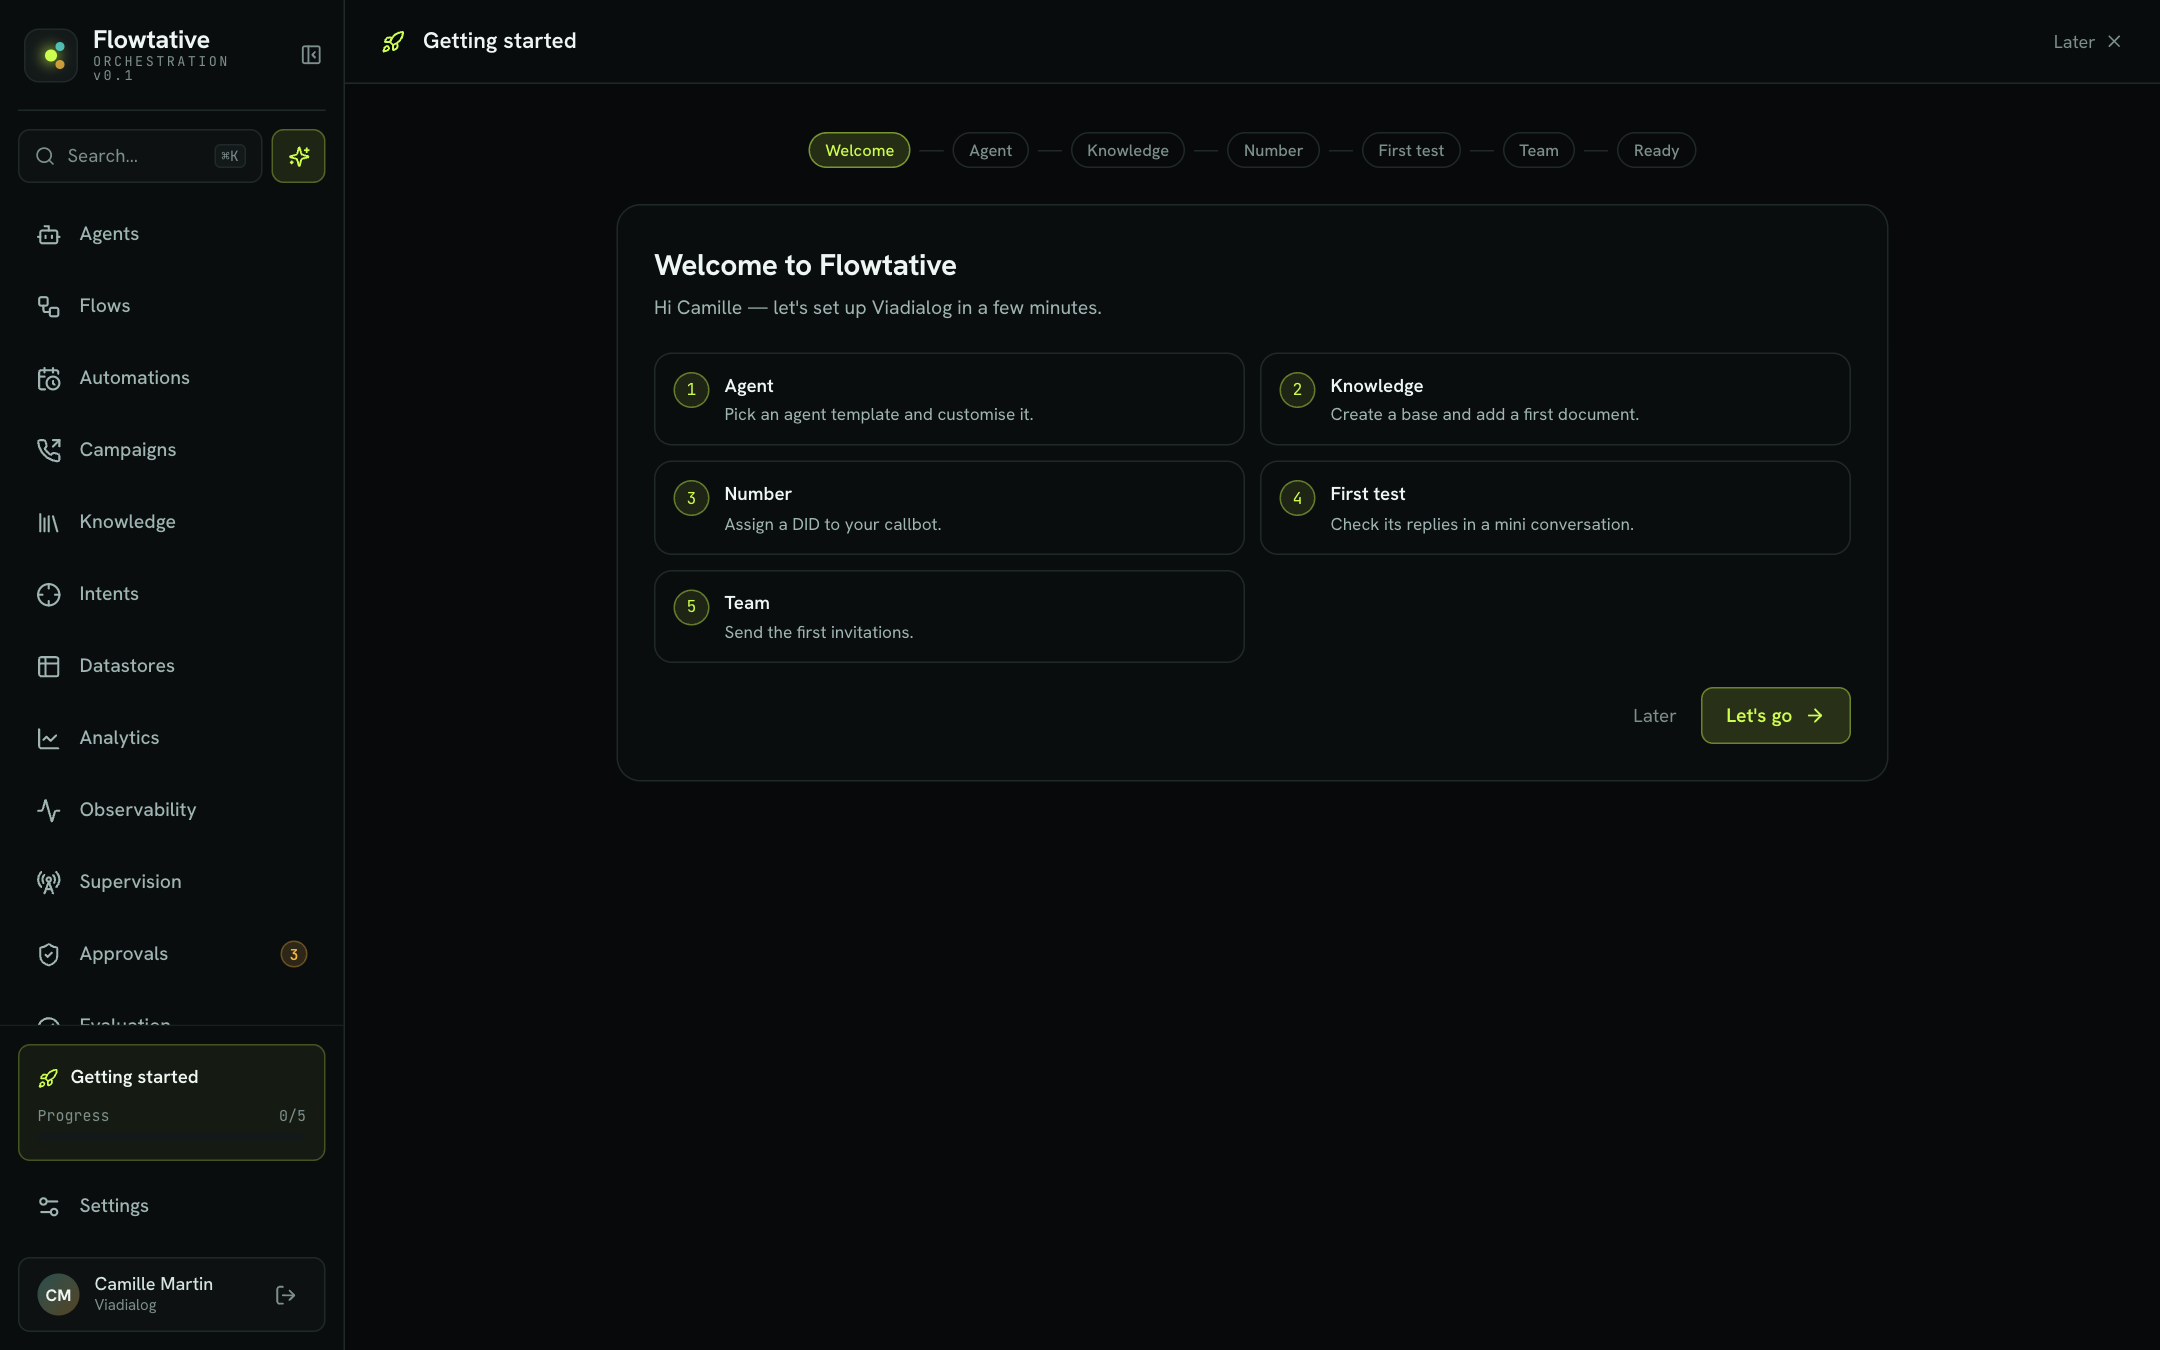Image resolution: width=2160 pixels, height=1350 pixels.
Task: Open the Knowledge base setup card
Action: pyautogui.click(x=1555, y=399)
